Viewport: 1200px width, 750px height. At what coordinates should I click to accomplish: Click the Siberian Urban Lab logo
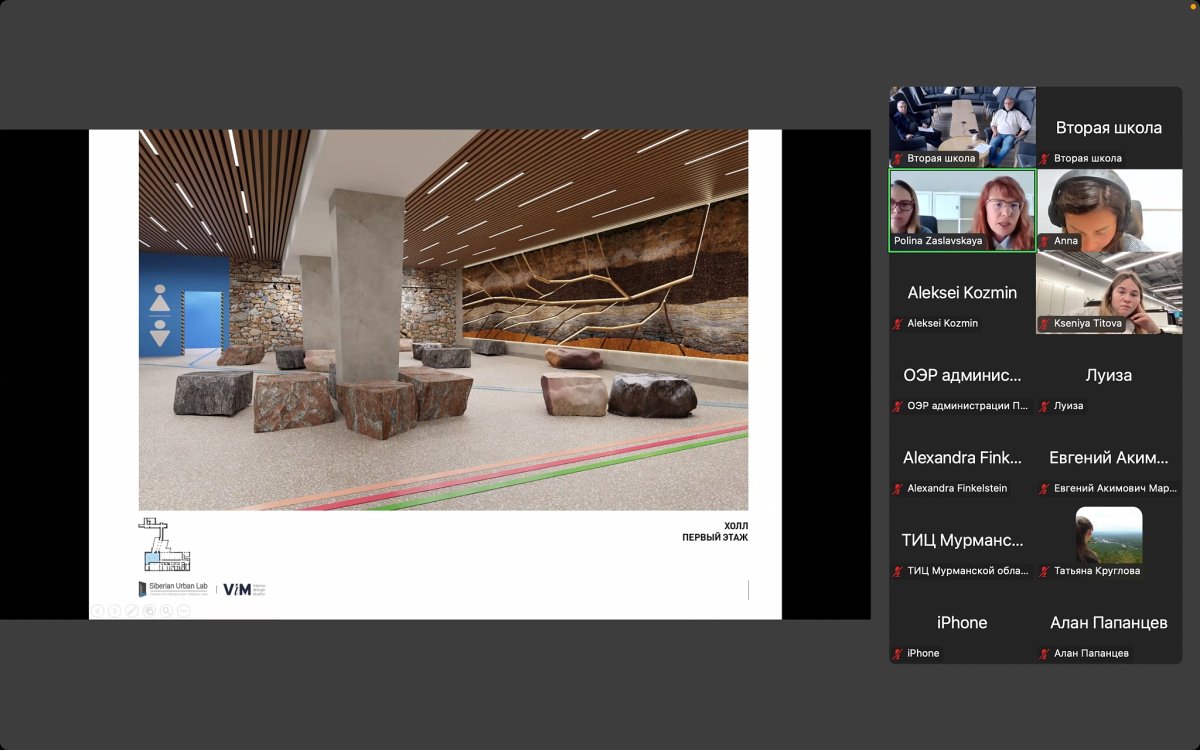click(x=174, y=589)
